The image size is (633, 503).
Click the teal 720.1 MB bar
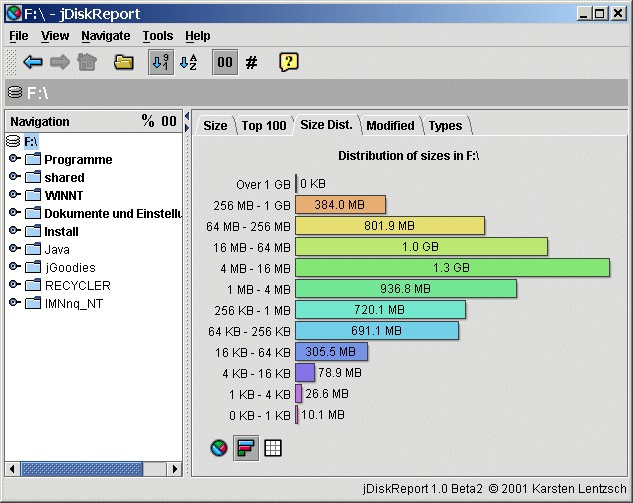tap(380, 310)
